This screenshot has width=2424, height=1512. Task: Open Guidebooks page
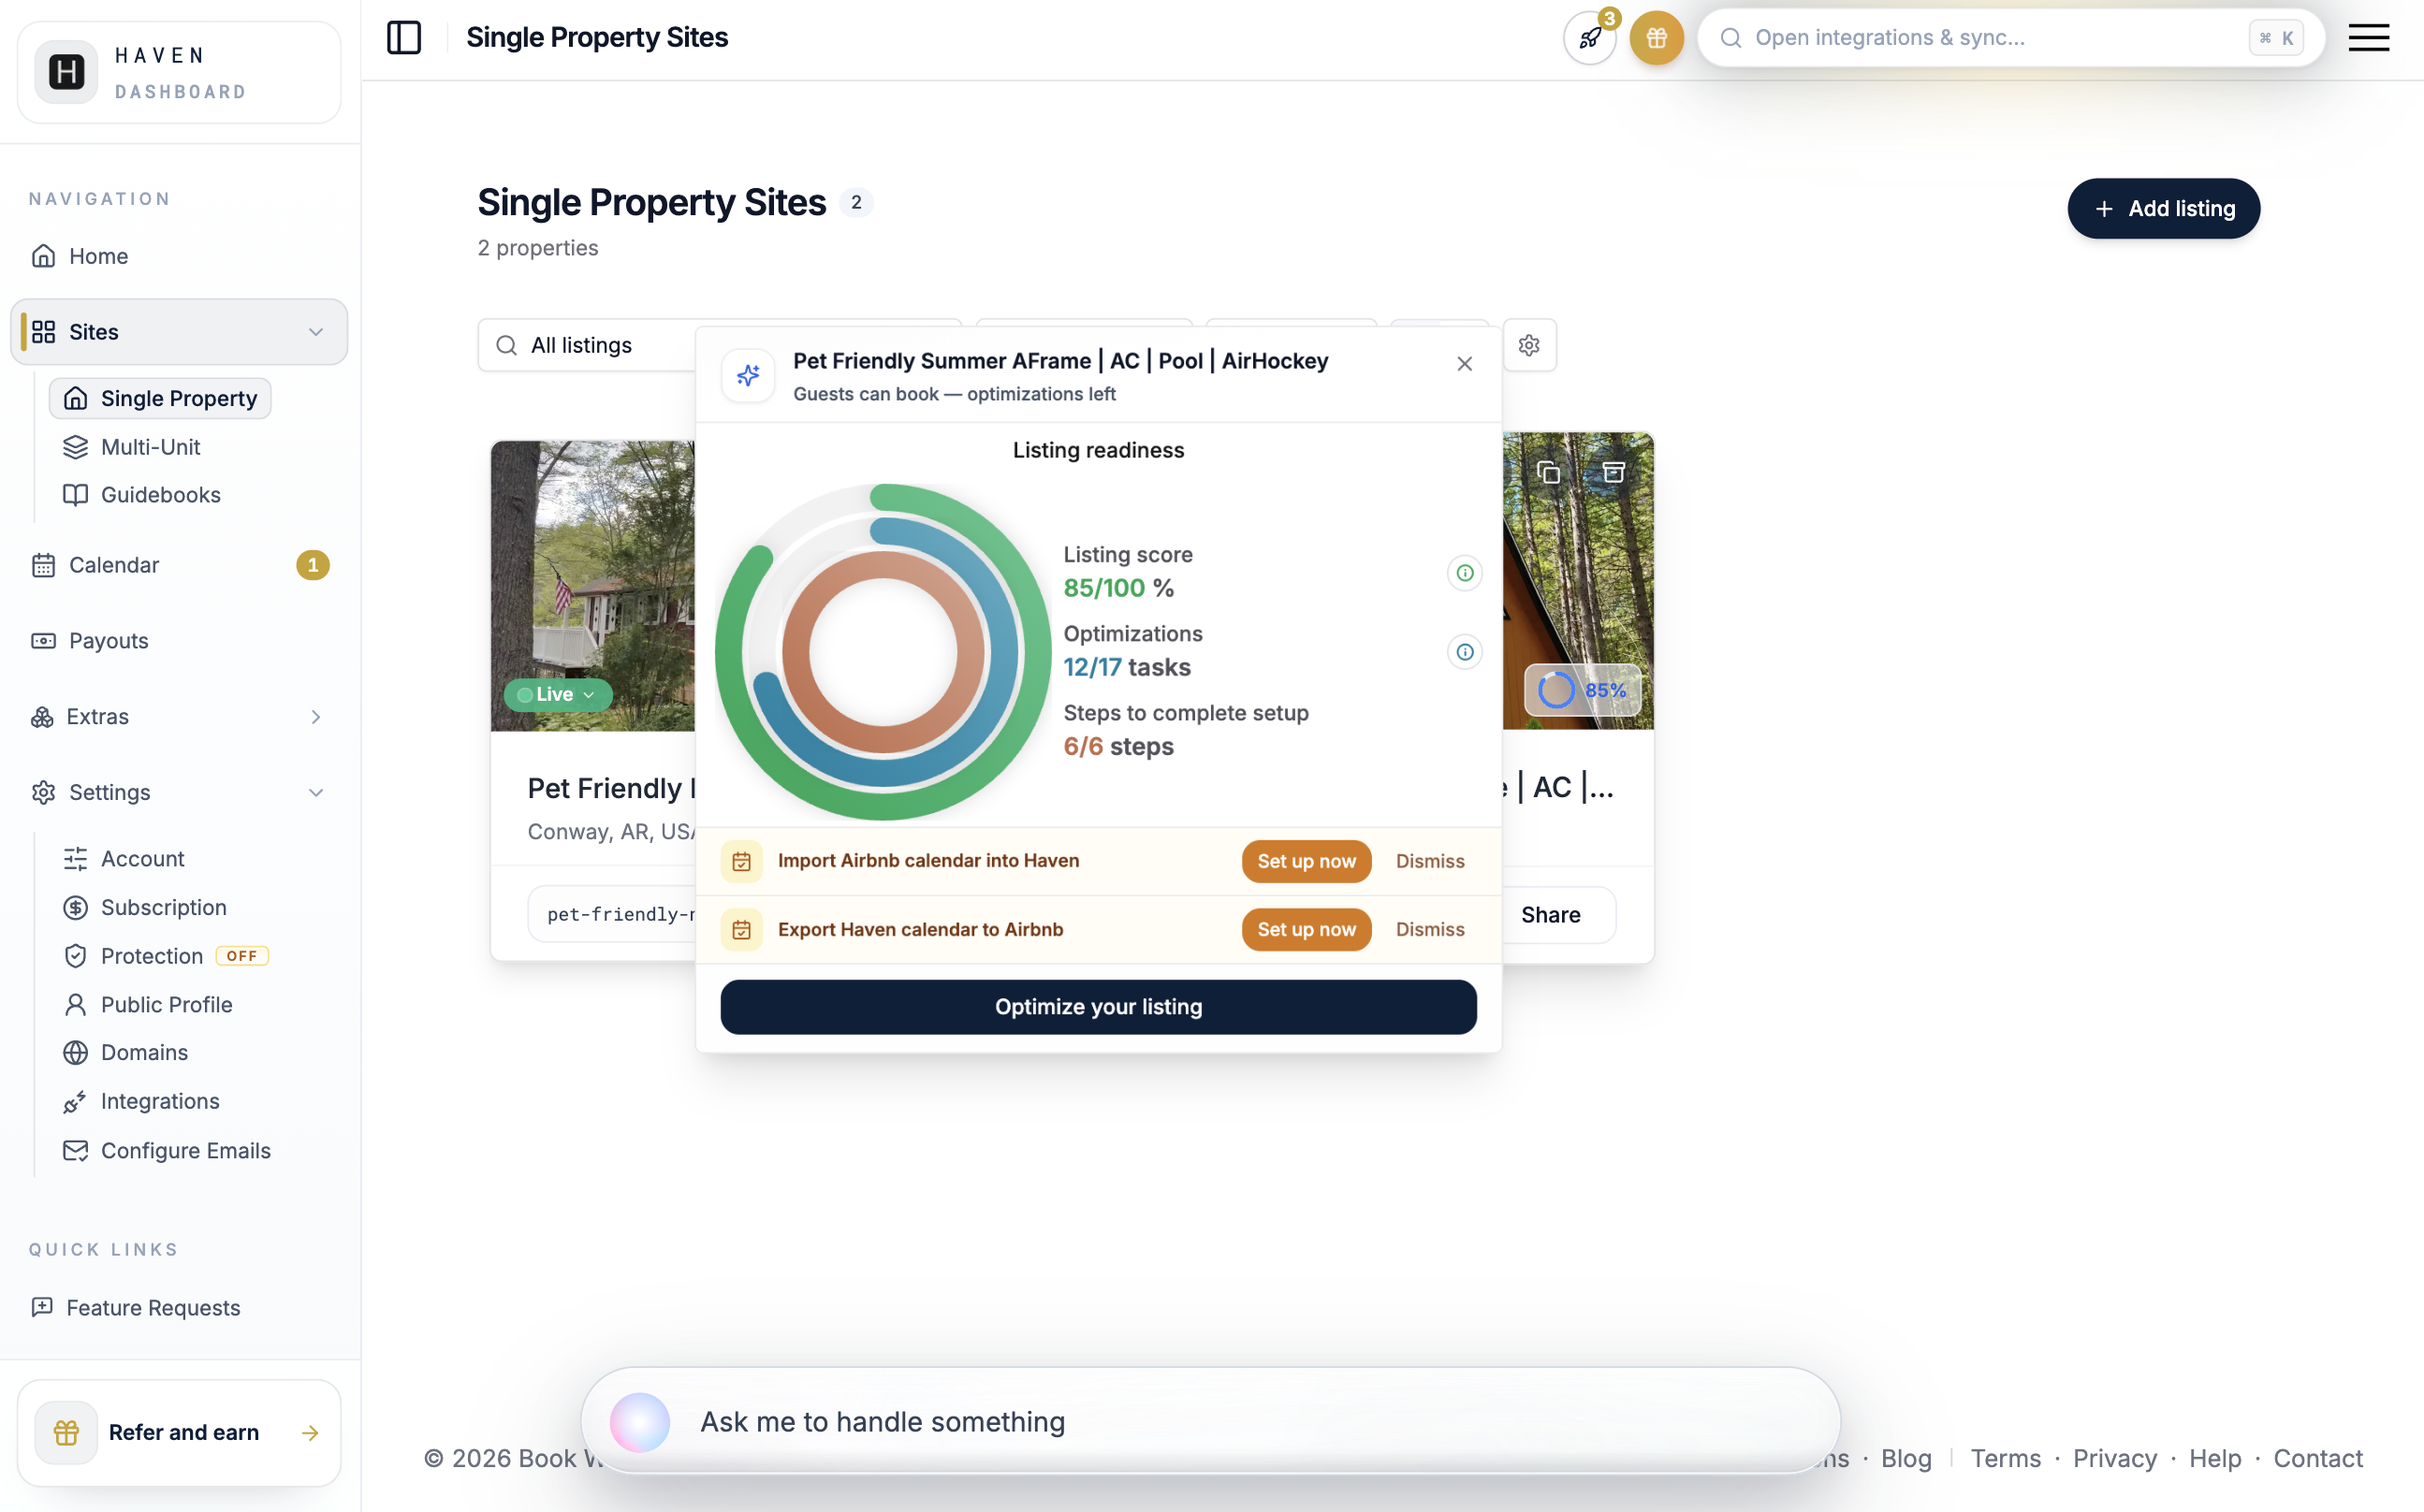[142, 495]
